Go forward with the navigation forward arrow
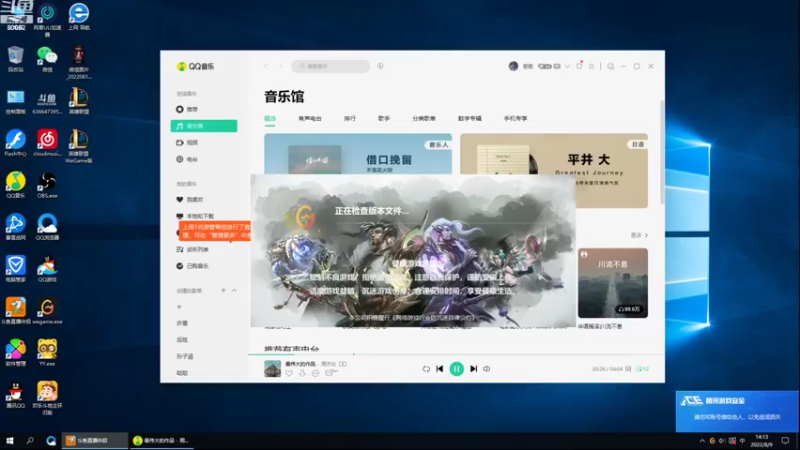Screen dimensions: 800x450 pos(280,66)
